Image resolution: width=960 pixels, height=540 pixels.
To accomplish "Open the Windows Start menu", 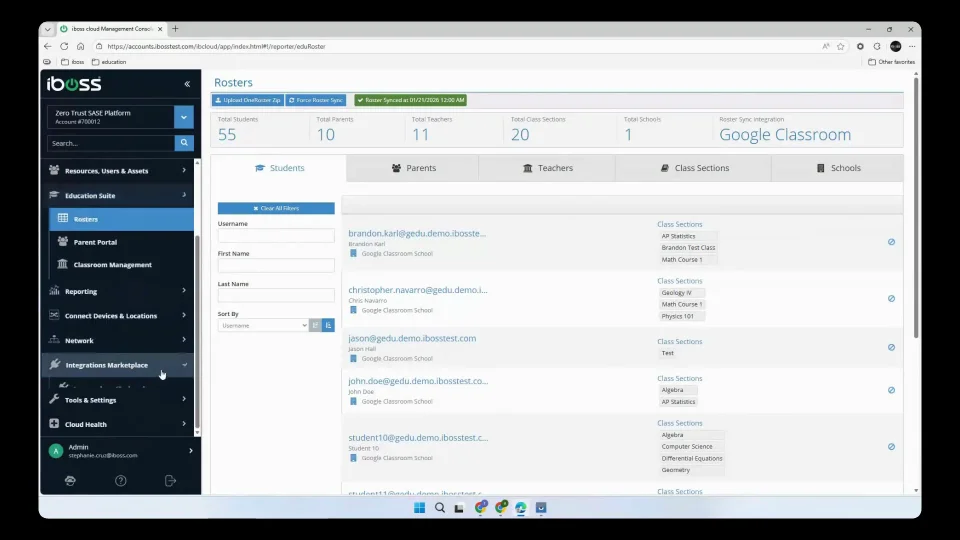I will click(x=419, y=508).
